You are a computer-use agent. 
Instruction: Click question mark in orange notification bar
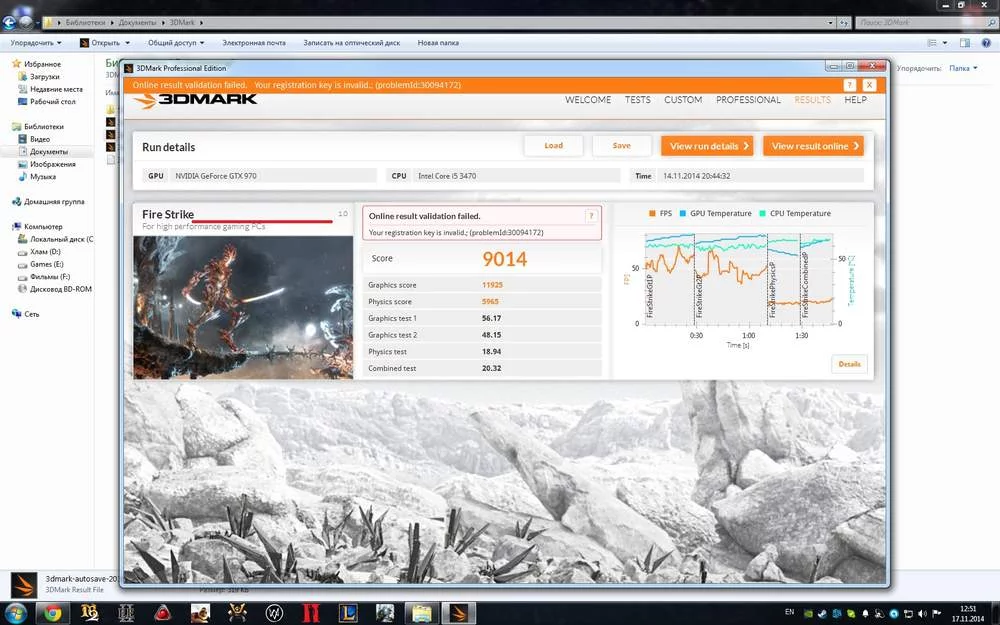[849, 85]
